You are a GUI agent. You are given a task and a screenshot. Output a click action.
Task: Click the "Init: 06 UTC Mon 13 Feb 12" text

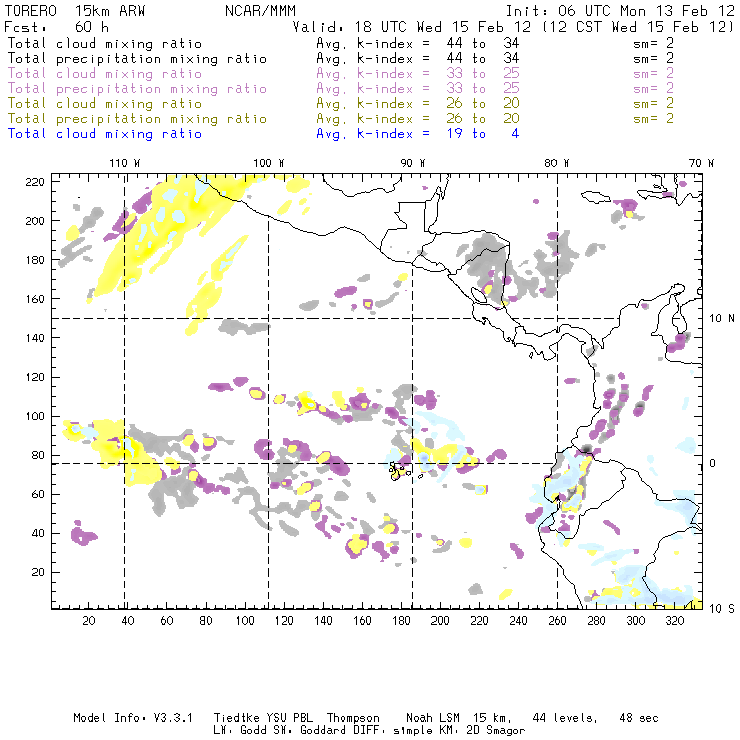620,11
